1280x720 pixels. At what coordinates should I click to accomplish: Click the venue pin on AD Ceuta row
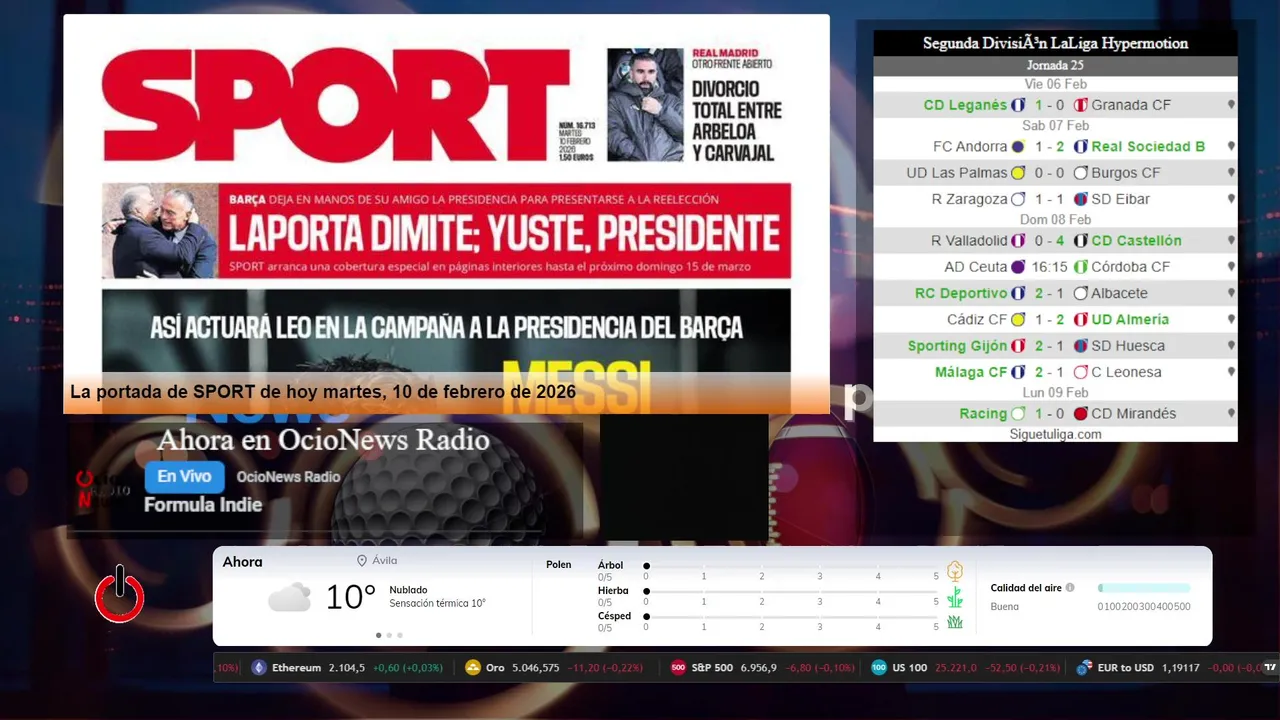click(1231, 267)
